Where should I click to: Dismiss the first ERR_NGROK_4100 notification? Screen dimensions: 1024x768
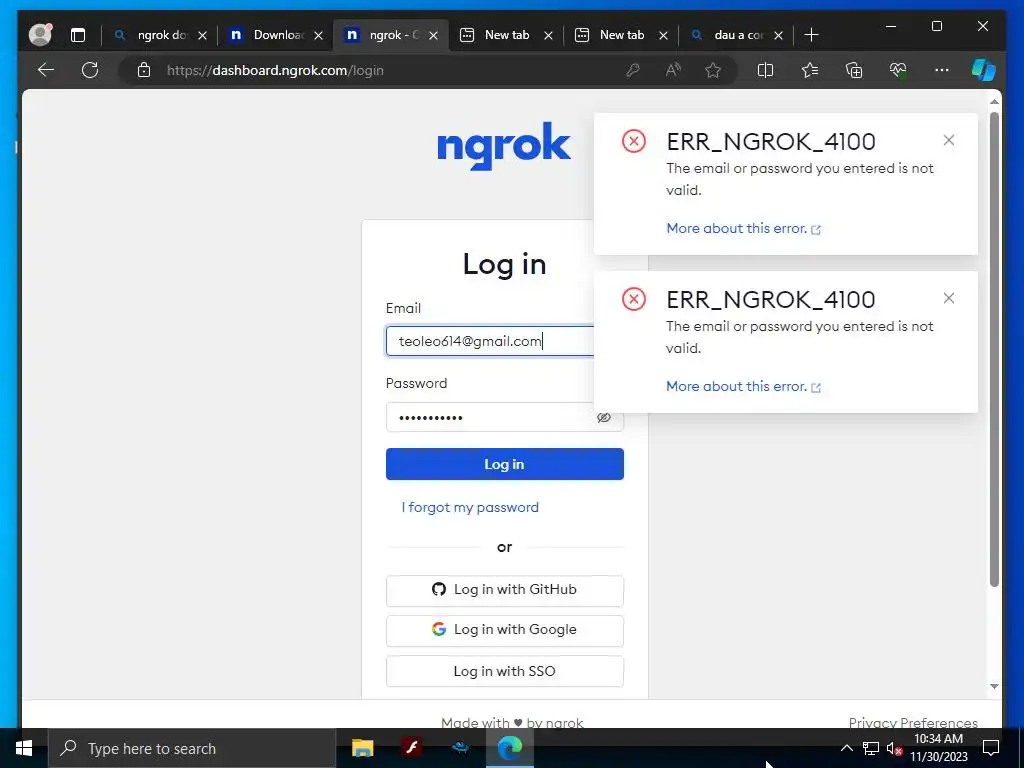click(949, 140)
